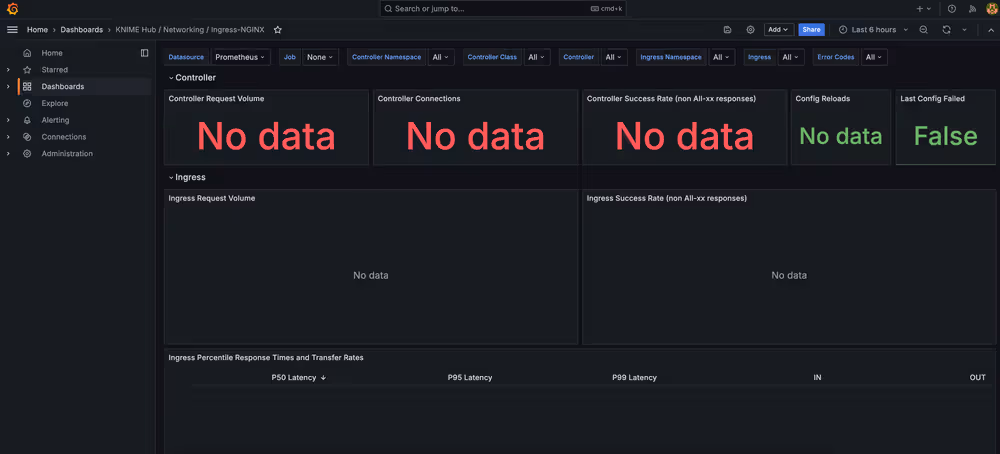Click the plus new item icon
Screen dimensions: 1000x454
(923, 9)
